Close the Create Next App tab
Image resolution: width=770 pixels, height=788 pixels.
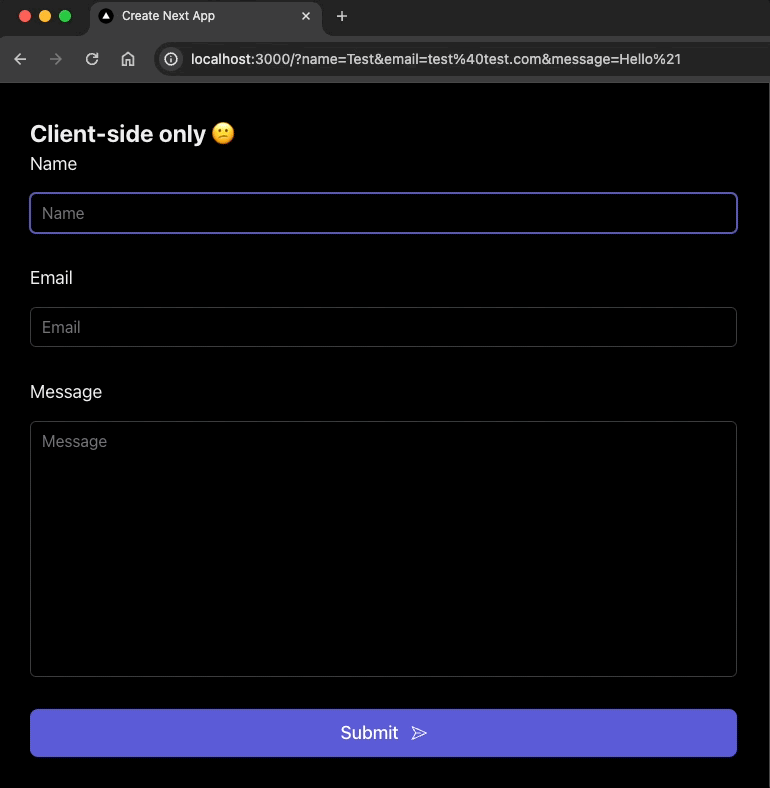306,16
